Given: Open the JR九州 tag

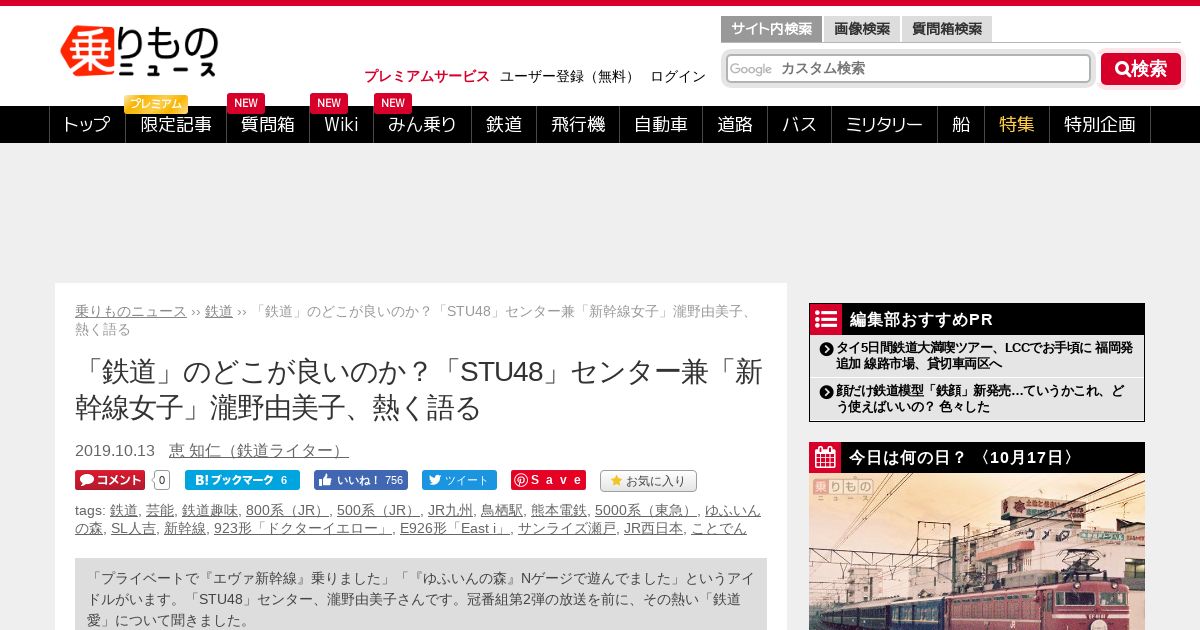Looking at the screenshot, I should pyautogui.click(x=450, y=510).
